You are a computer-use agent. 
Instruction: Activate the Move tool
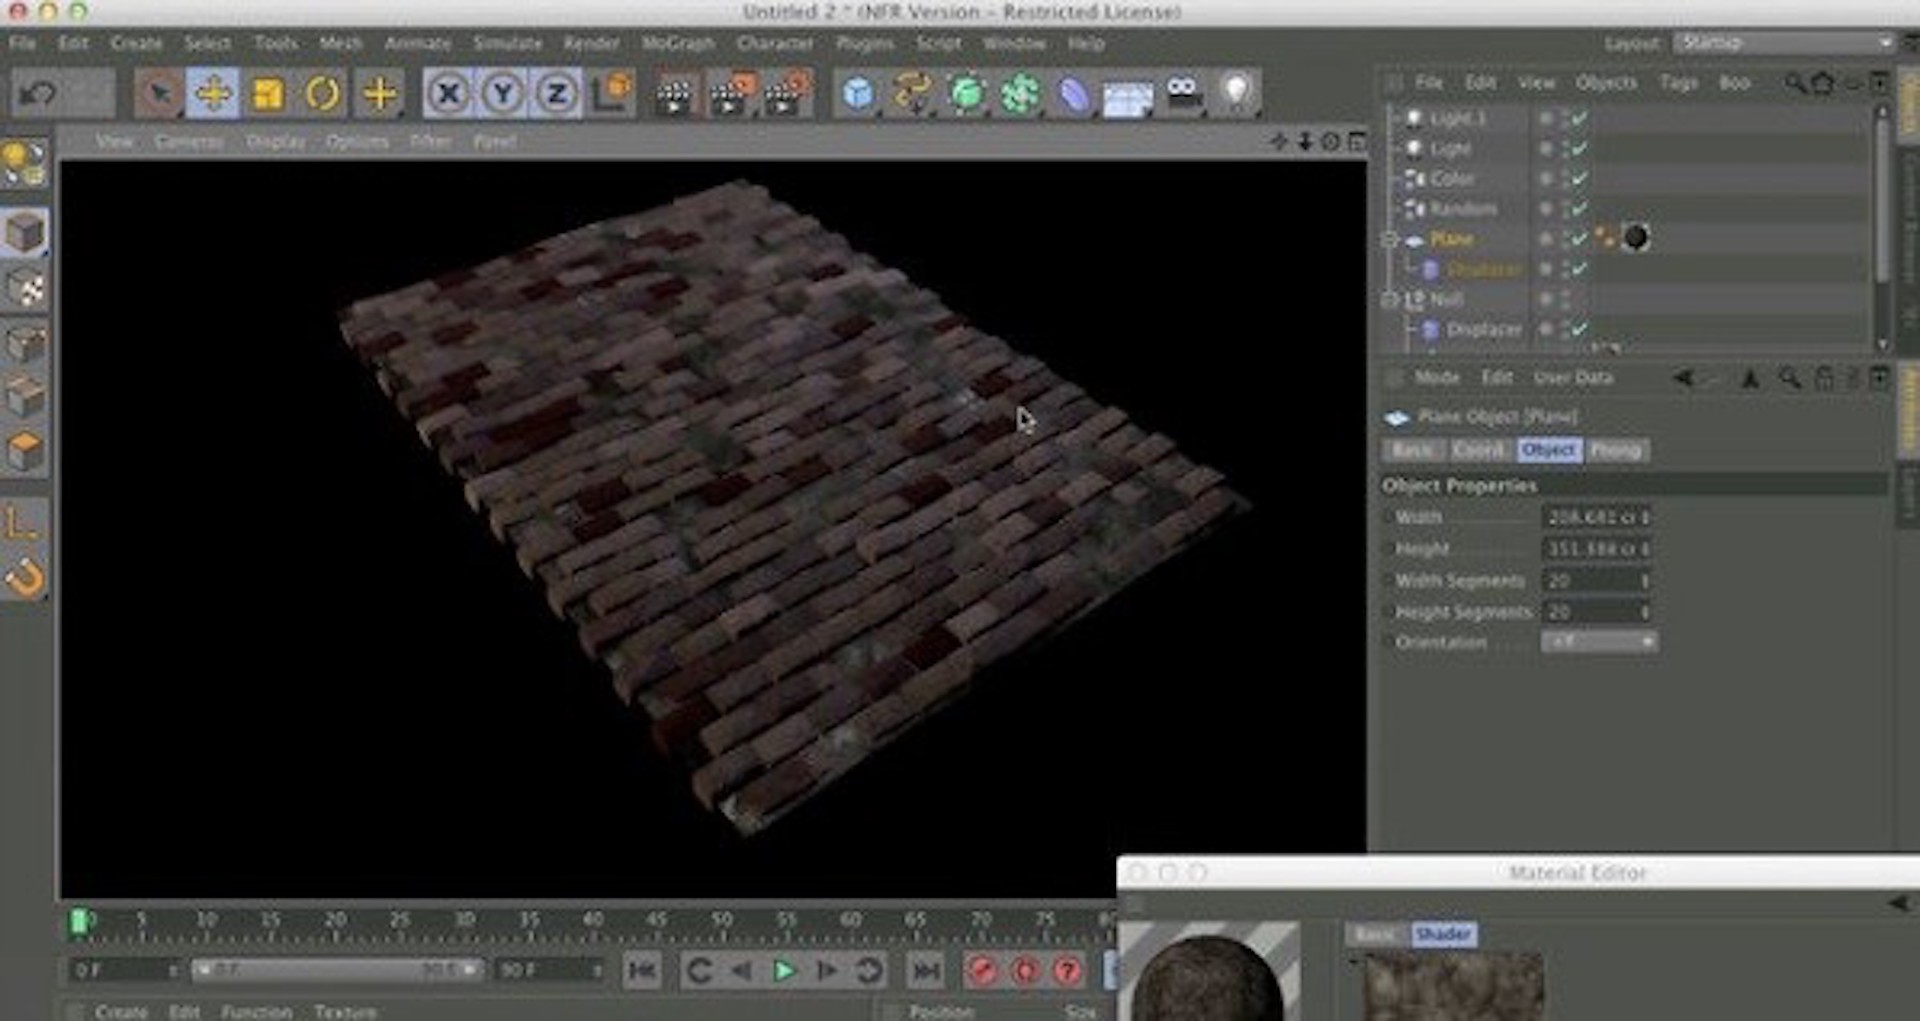tap(212, 95)
